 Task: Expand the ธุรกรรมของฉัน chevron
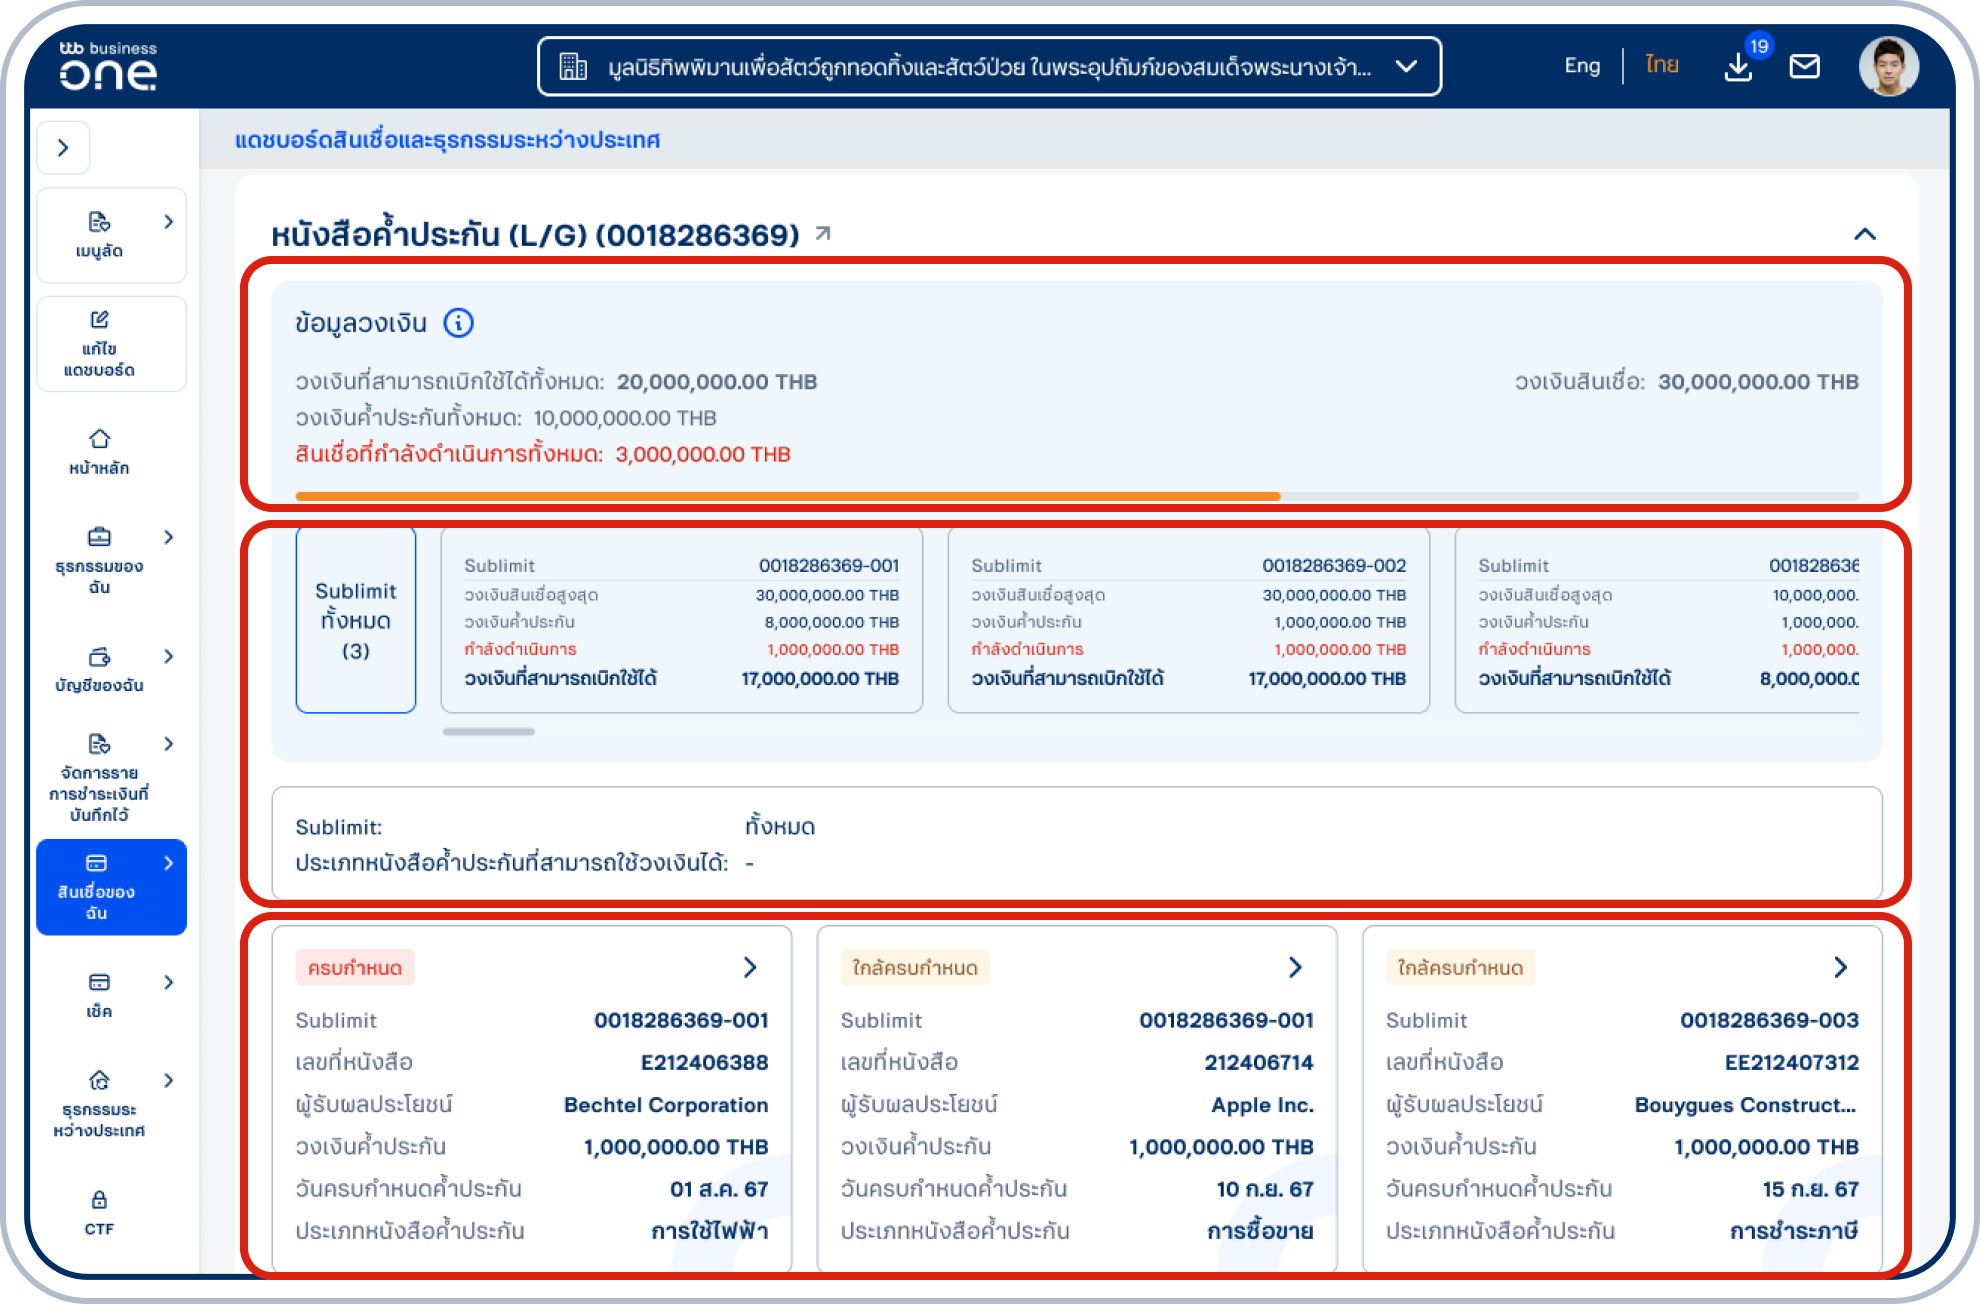click(168, 537)
